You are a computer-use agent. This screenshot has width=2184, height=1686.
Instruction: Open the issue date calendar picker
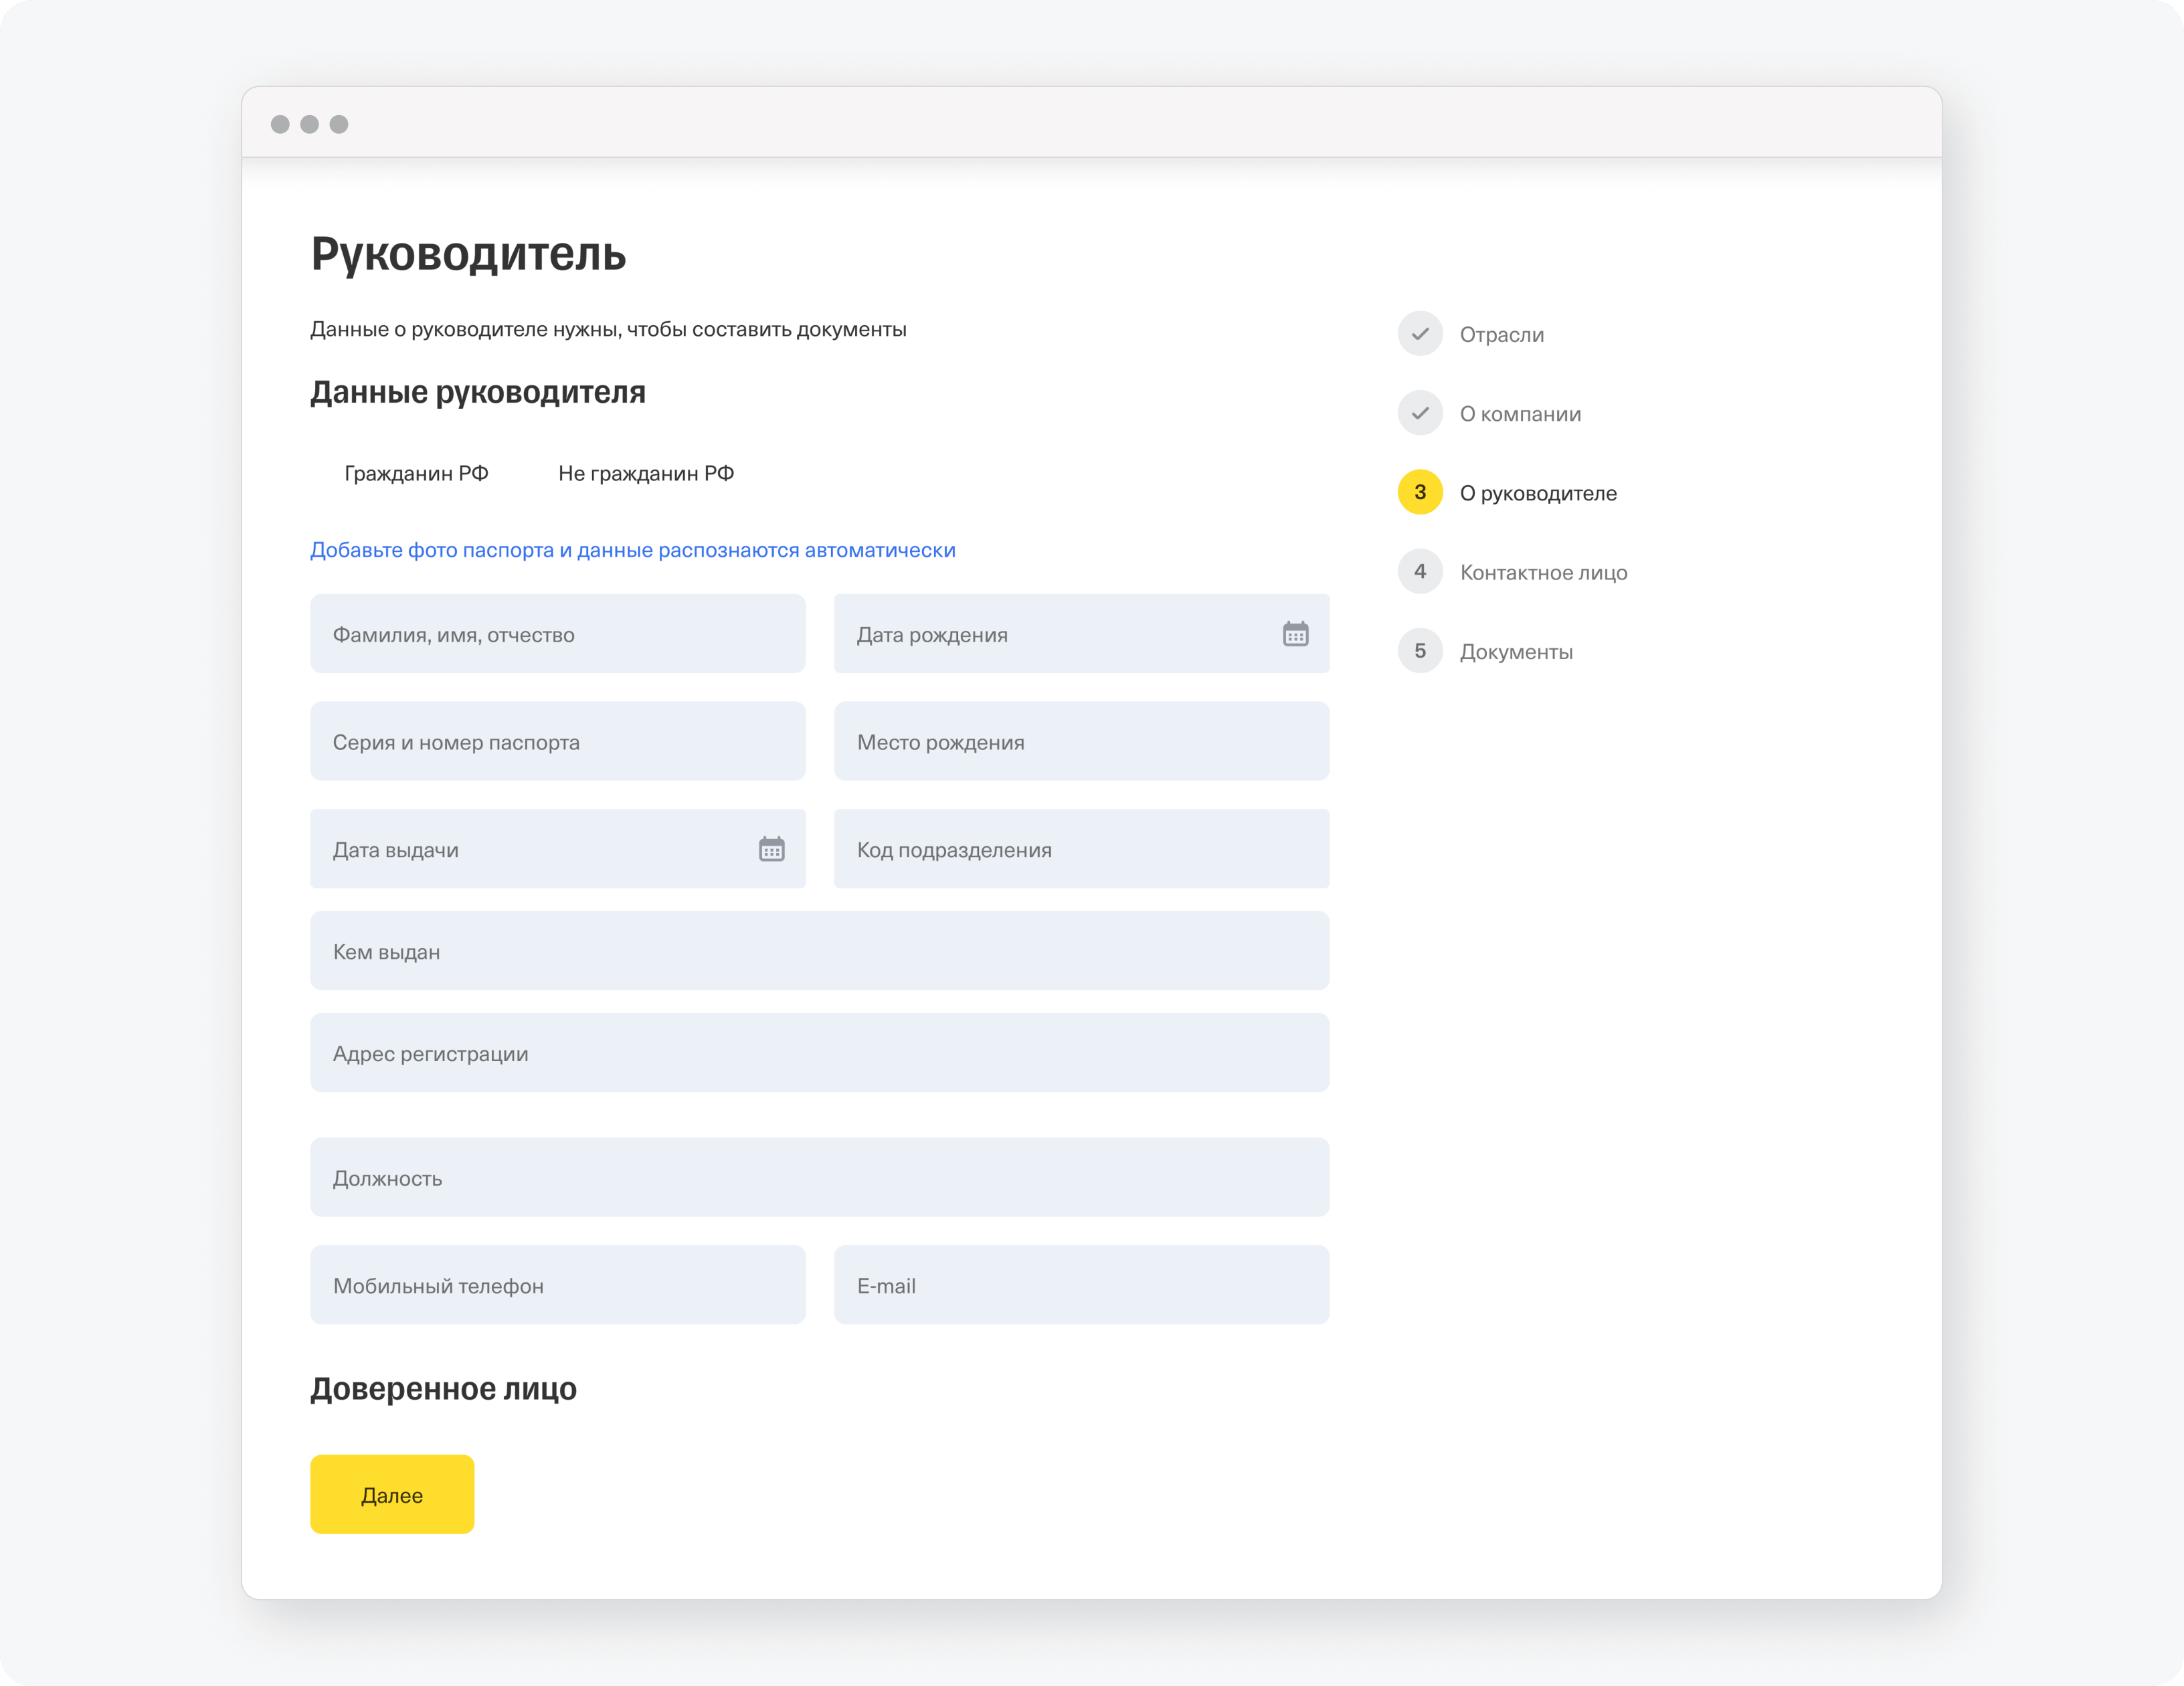pyautogui.click(x=771, y=849)
